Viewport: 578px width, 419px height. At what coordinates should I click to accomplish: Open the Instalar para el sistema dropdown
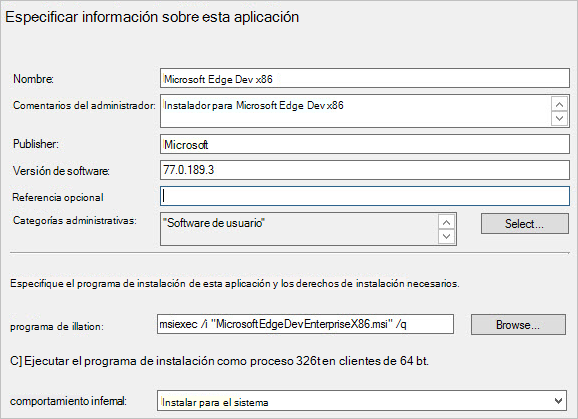[362, 401]
